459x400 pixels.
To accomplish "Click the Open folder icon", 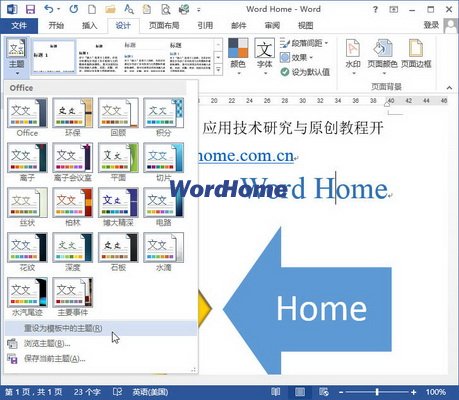I will click(110, 9).
